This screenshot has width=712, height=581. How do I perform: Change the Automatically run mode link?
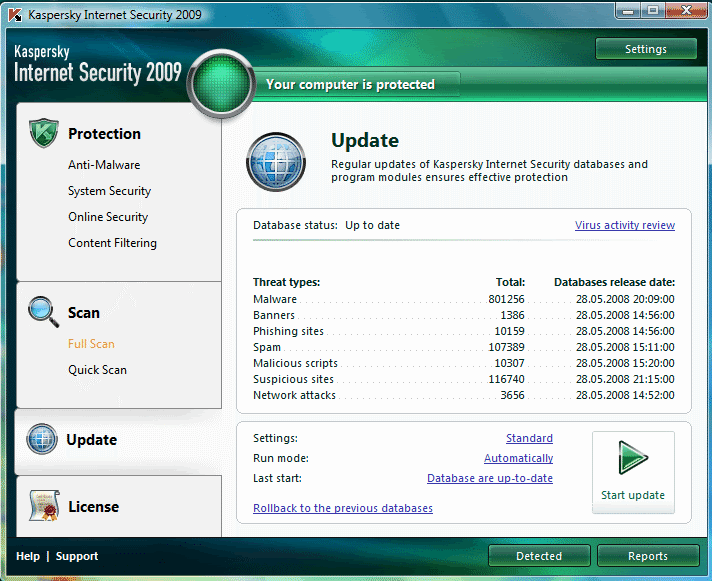pyautogui.click(x=519, y=458)
